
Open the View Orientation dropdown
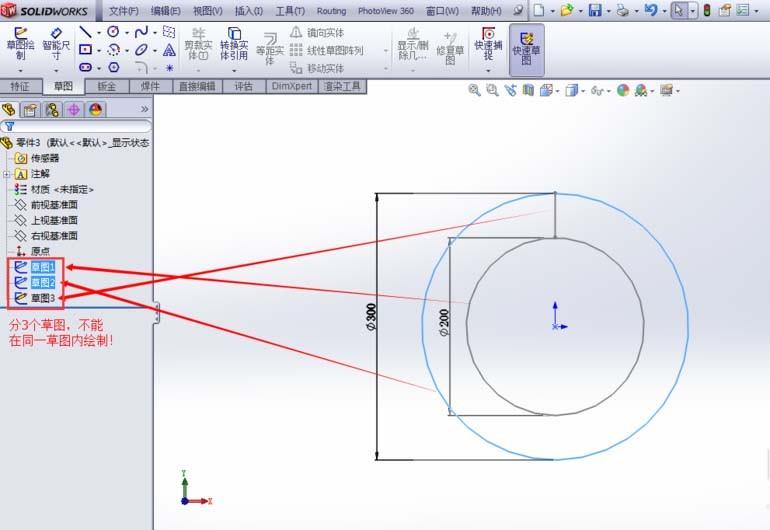557,91
